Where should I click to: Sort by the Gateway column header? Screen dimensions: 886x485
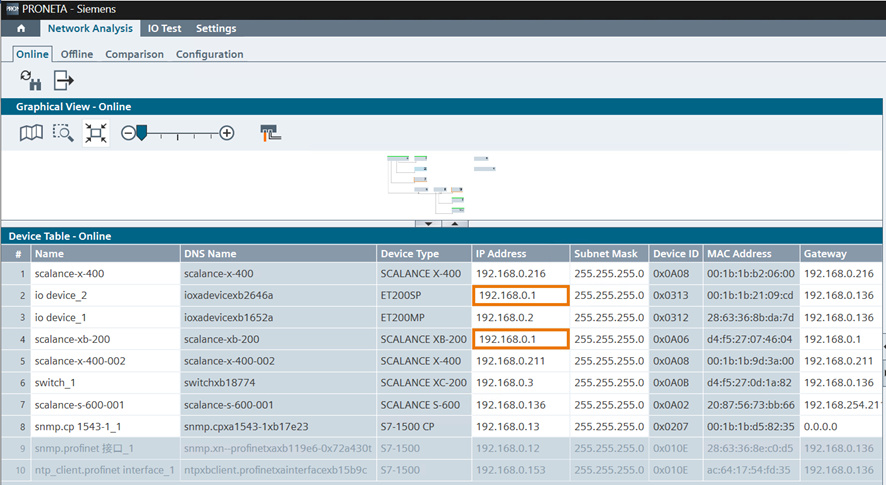841,254
